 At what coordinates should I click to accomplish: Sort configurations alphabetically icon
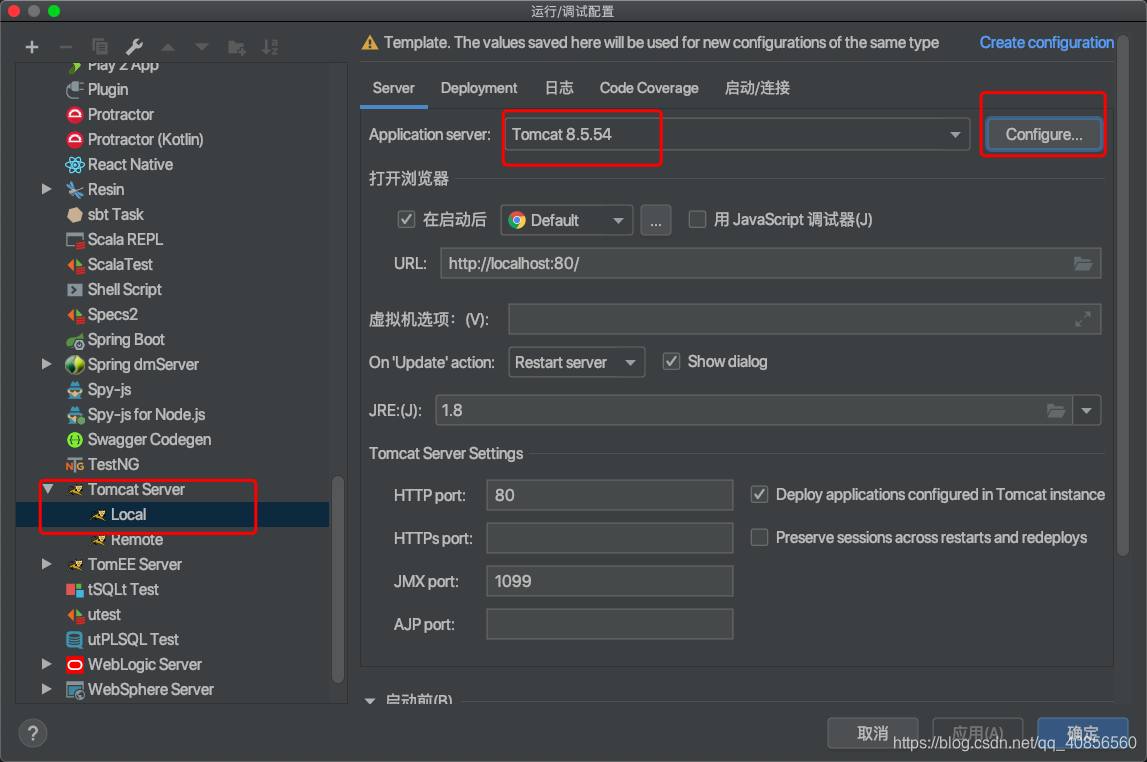tap(270, 48)
